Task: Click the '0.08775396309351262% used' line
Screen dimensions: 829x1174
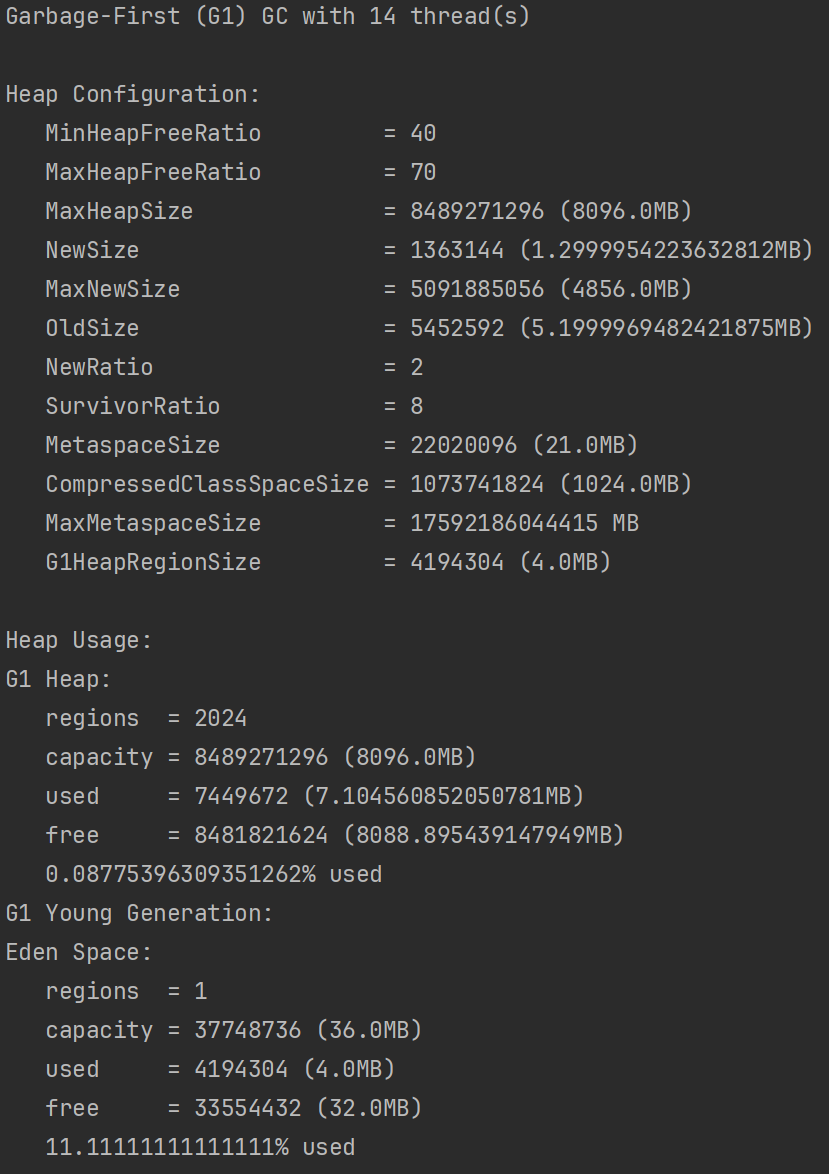Action: tap(213, 875)
